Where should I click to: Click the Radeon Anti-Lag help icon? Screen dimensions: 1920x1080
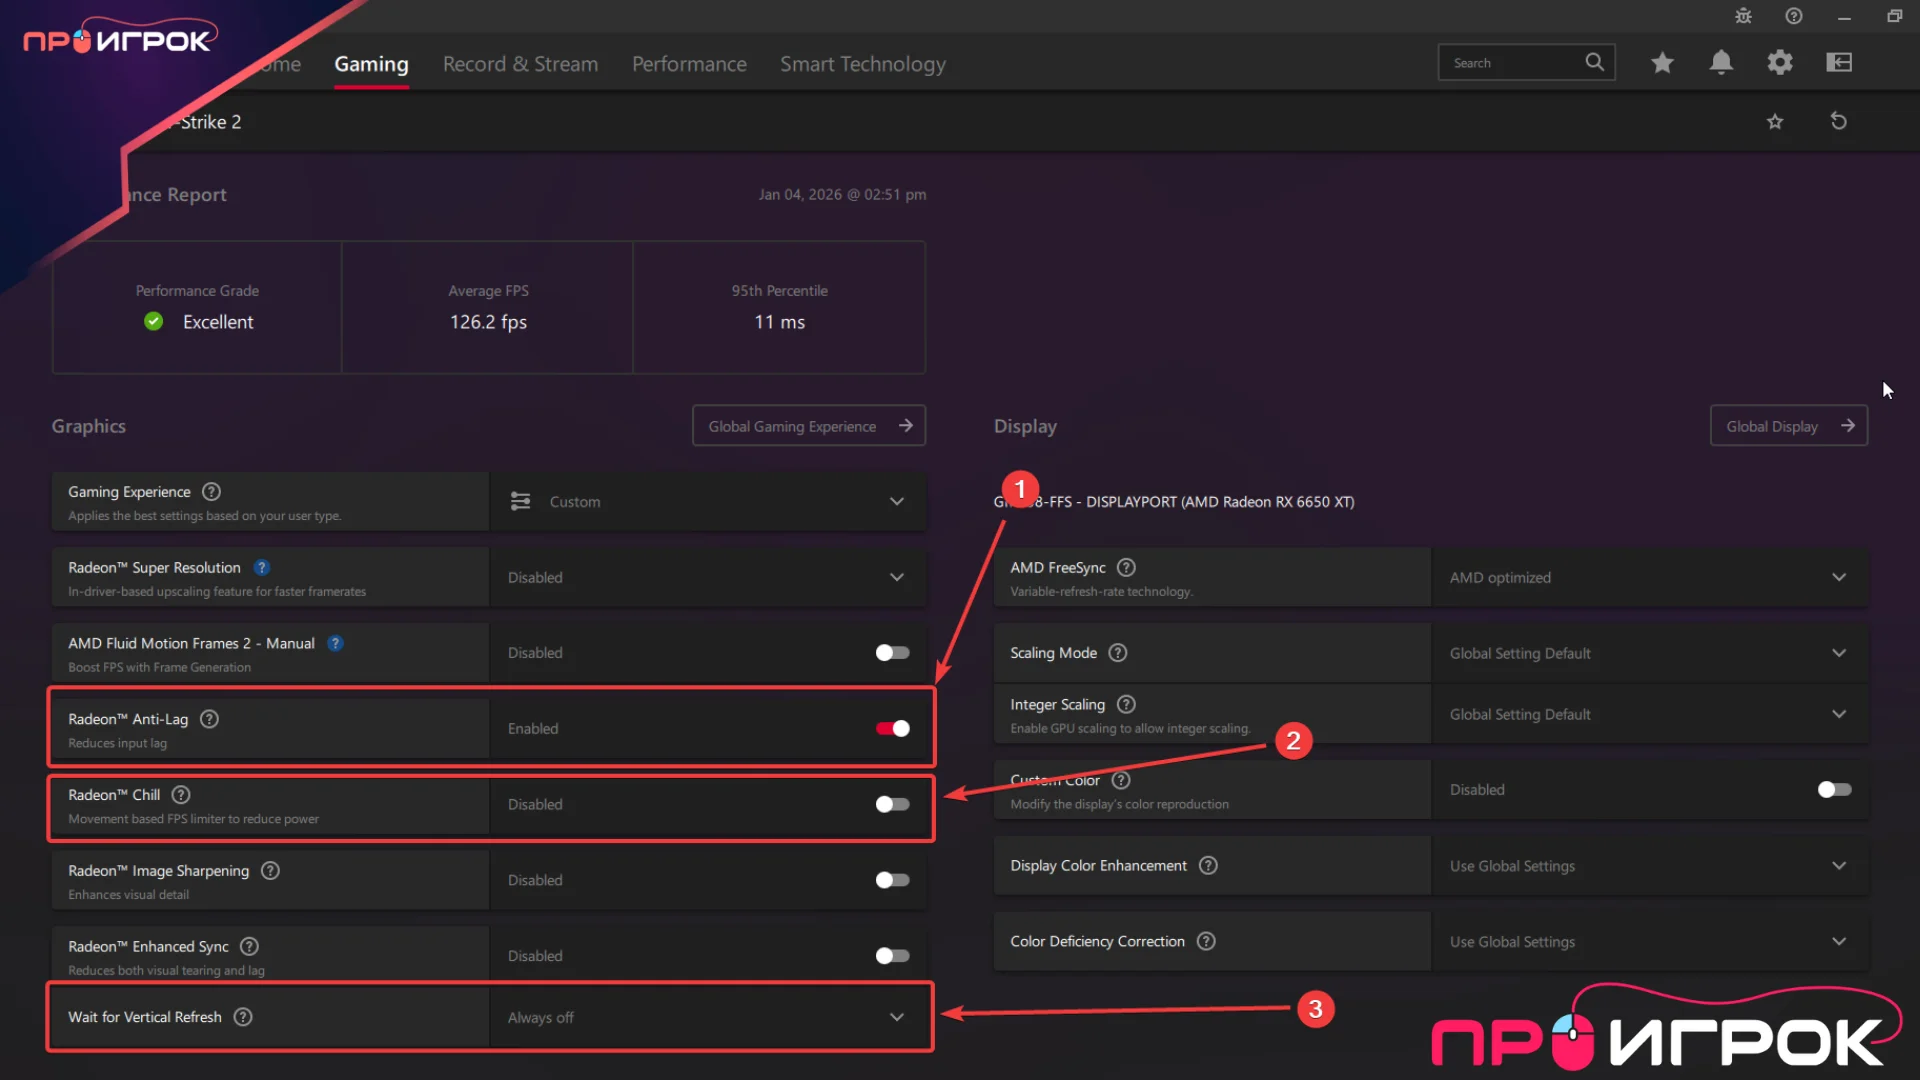209,719
